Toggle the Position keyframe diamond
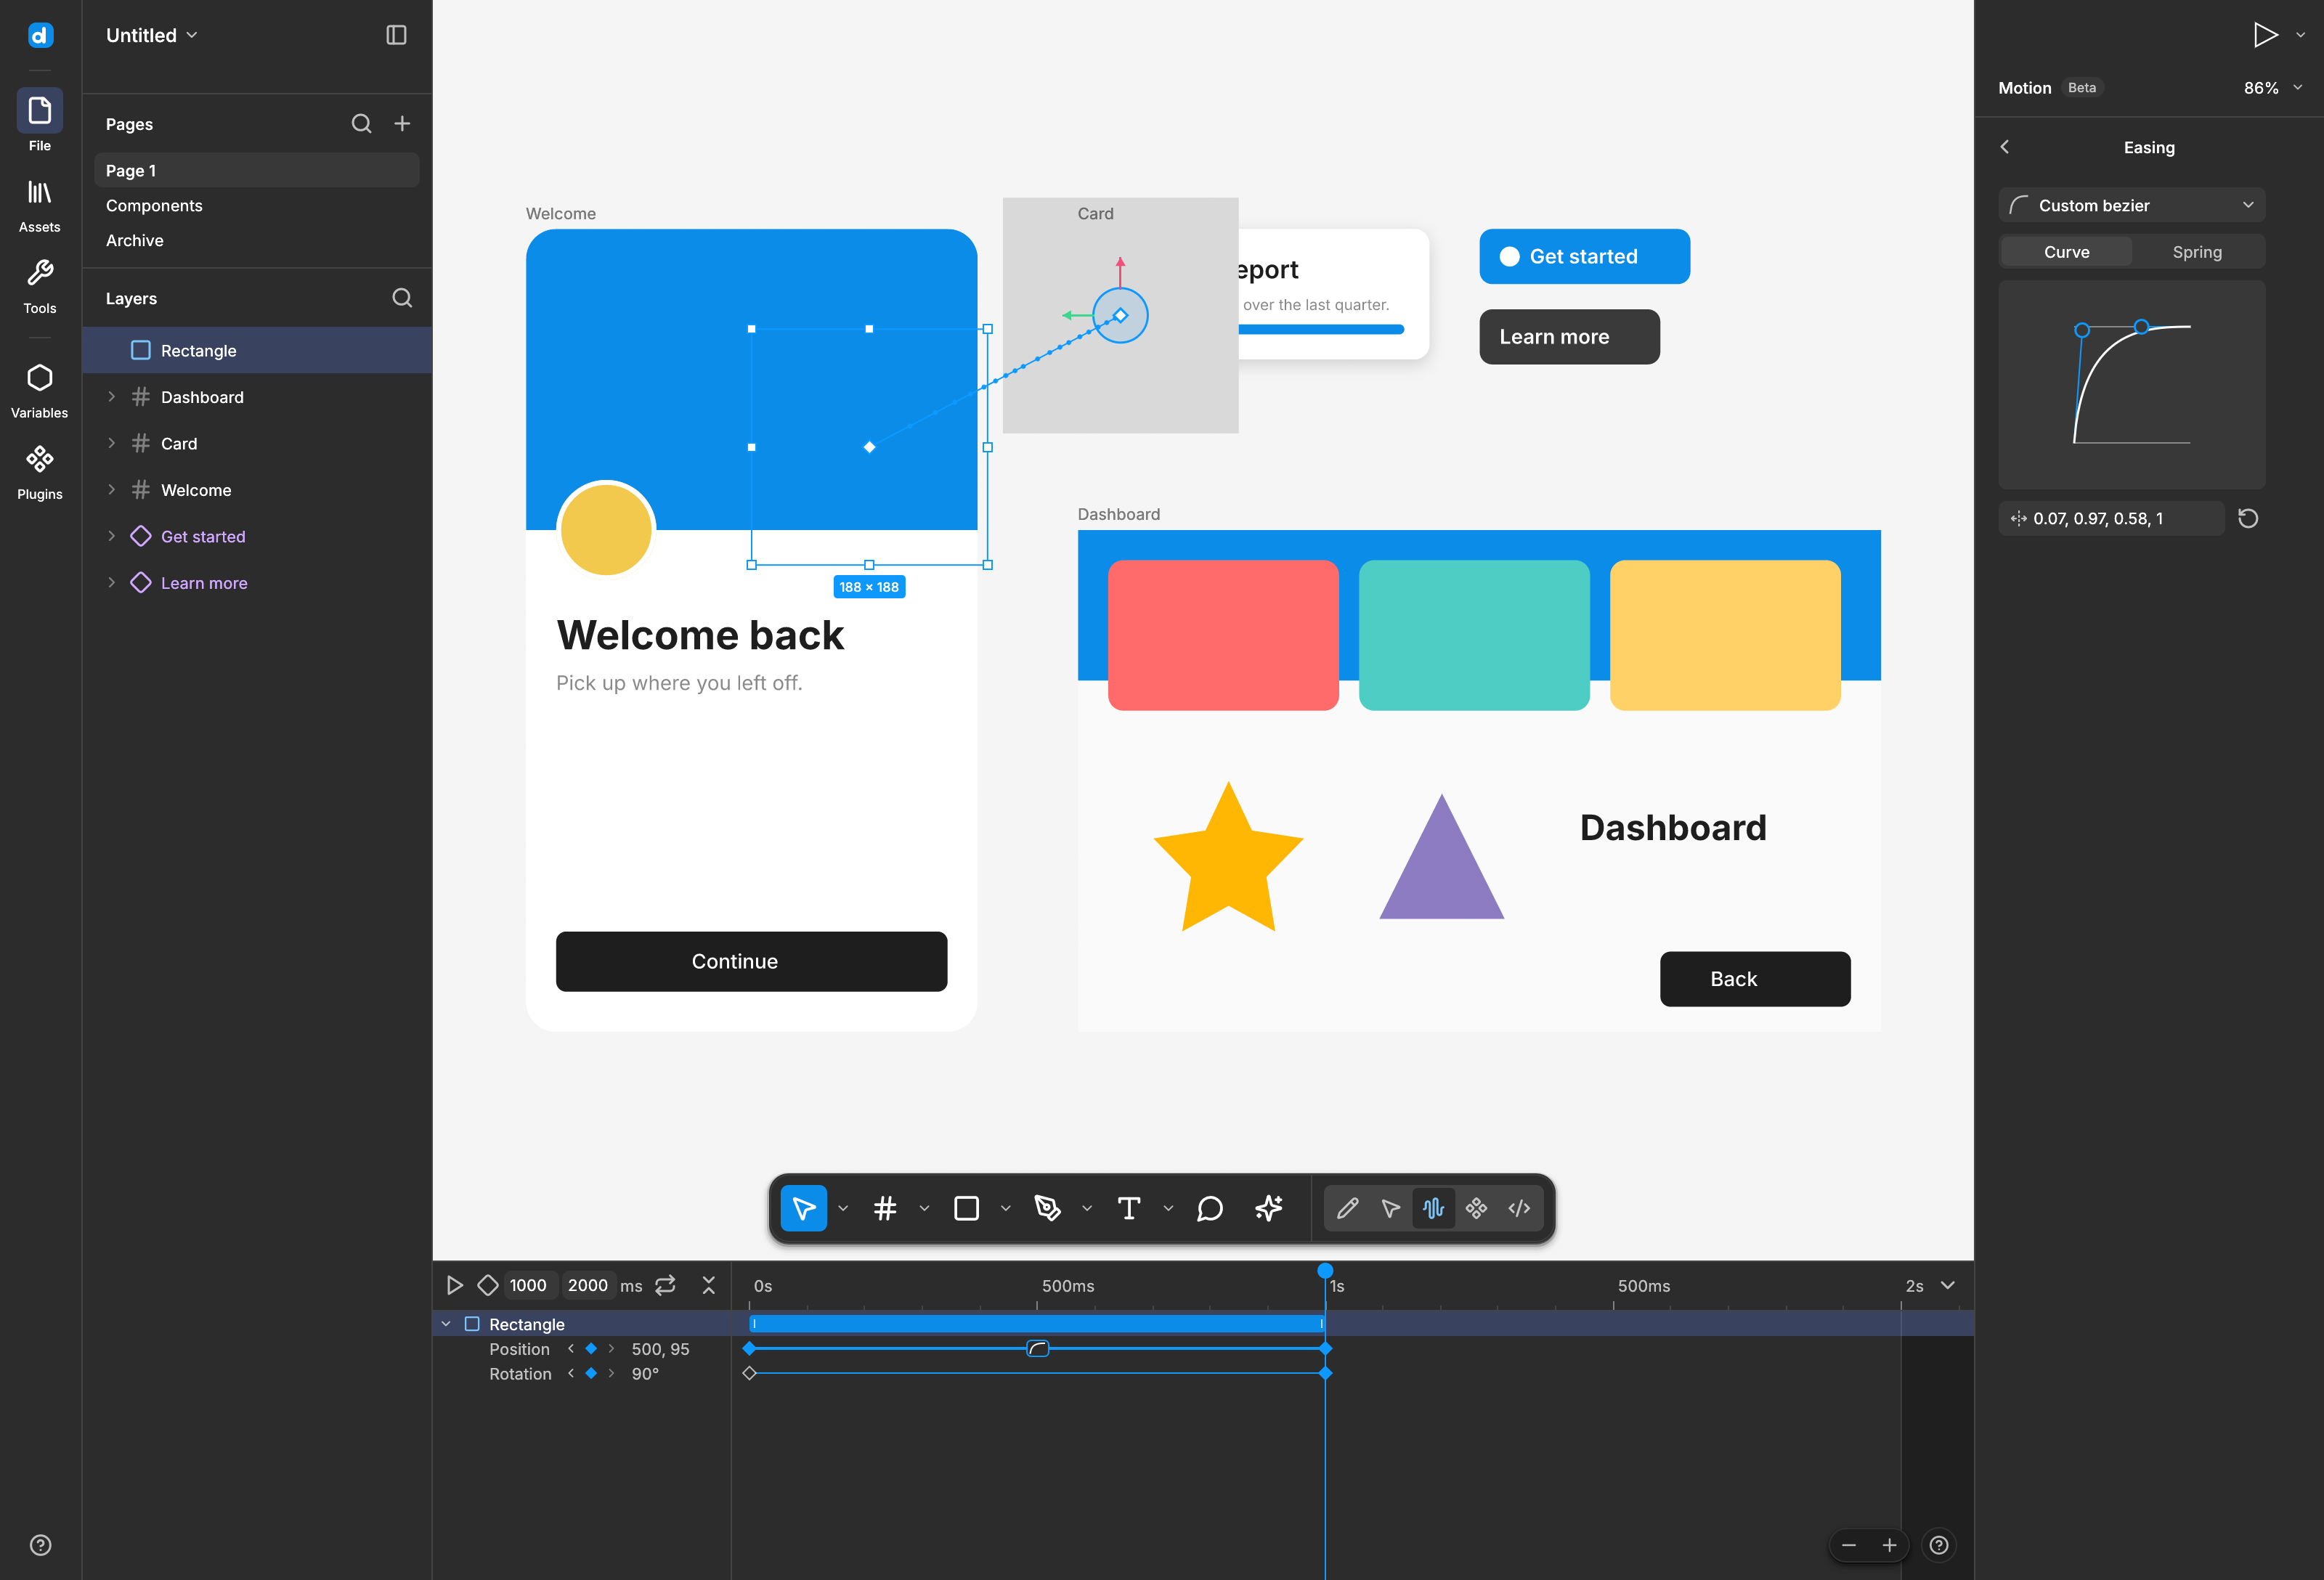This screenshot has width=2324, height=1580. (591, 1349)
